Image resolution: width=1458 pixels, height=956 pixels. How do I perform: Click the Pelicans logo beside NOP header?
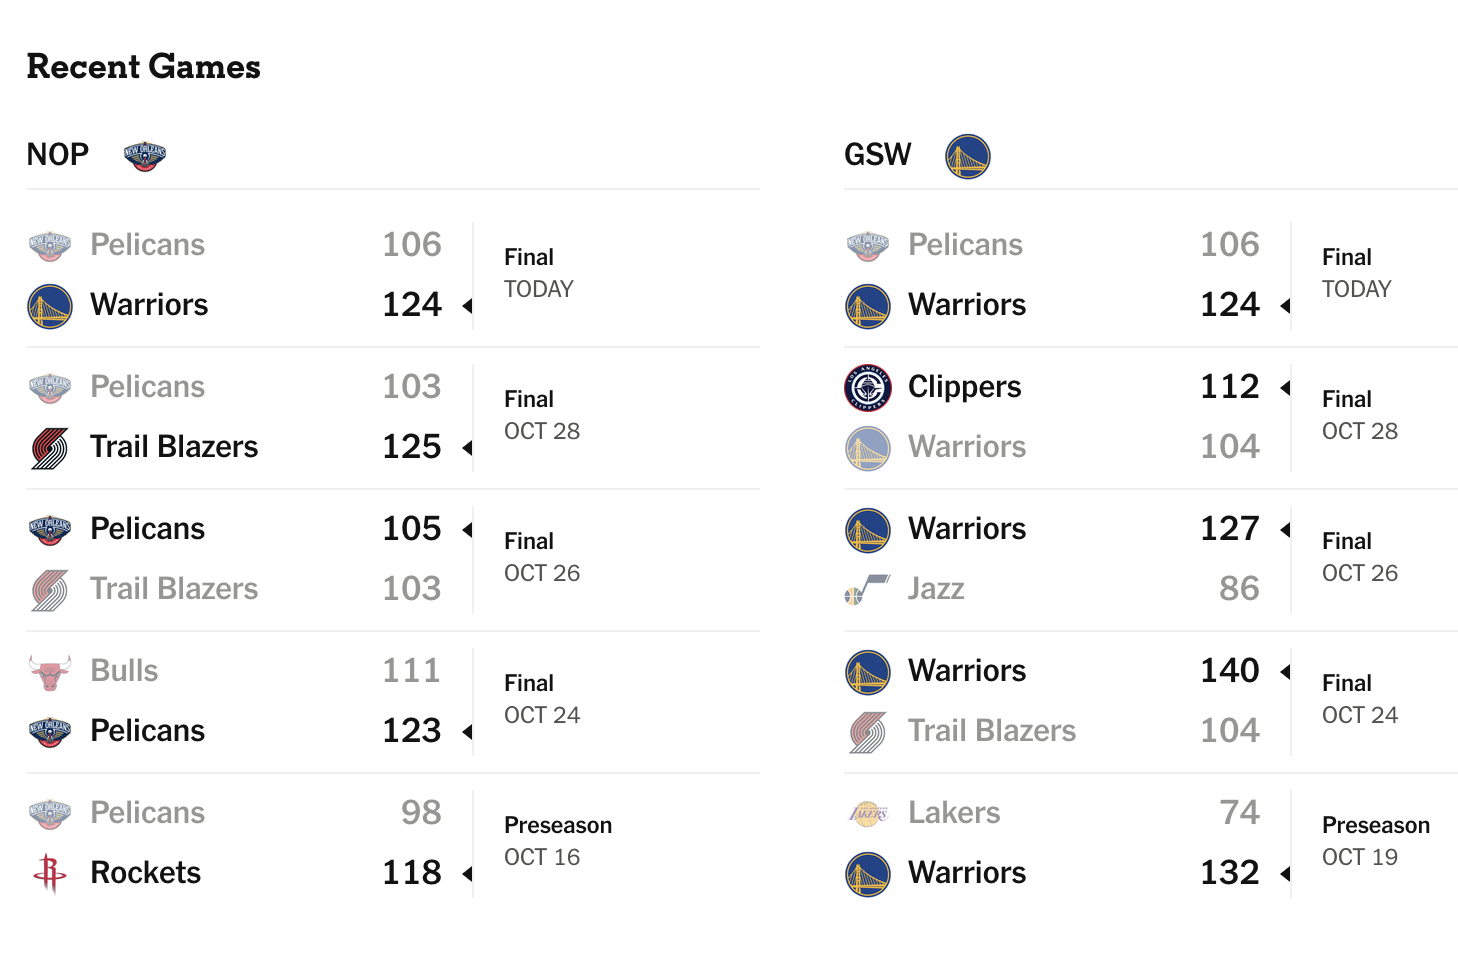point(145,156)
